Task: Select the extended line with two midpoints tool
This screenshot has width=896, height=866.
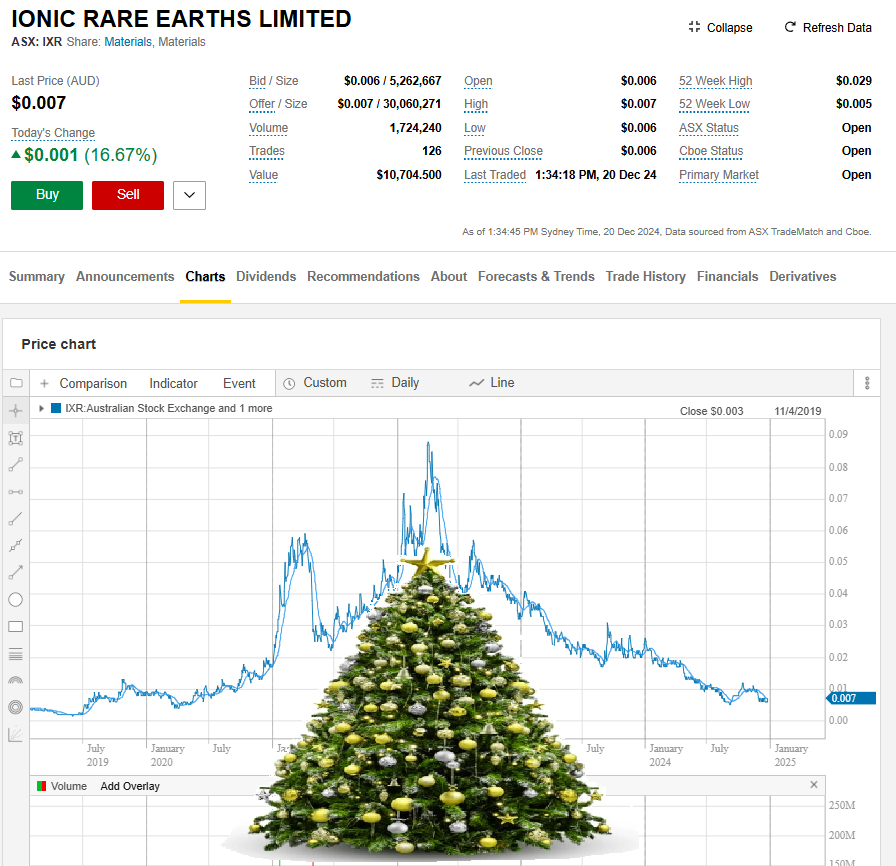Action: pos(16,546)
